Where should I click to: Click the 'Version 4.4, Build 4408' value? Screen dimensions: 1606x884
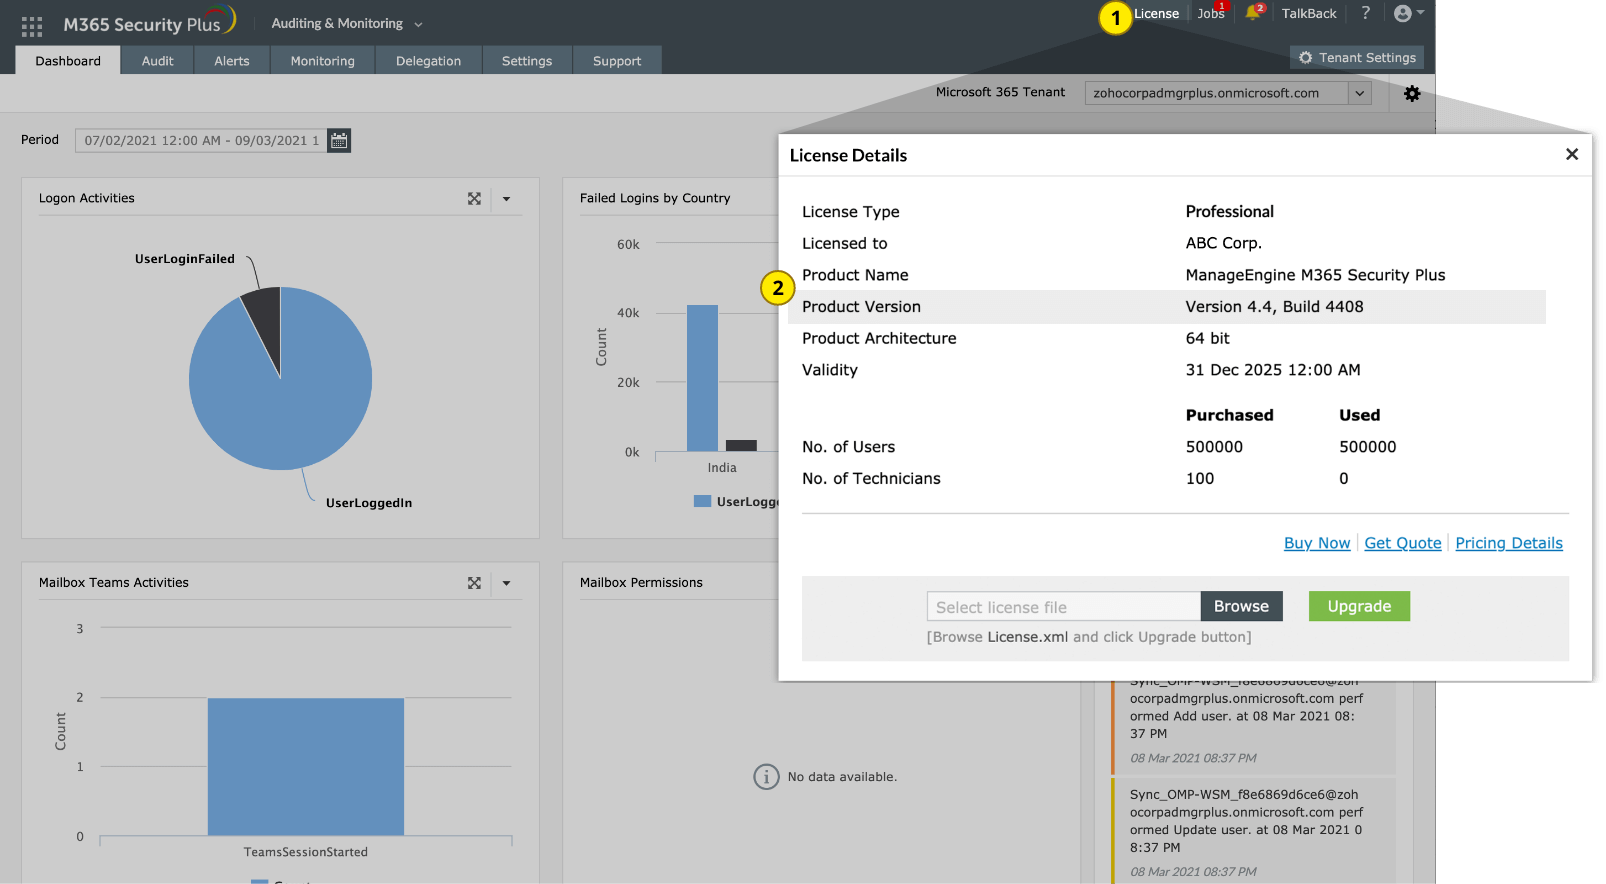[x=1274, y=307]
